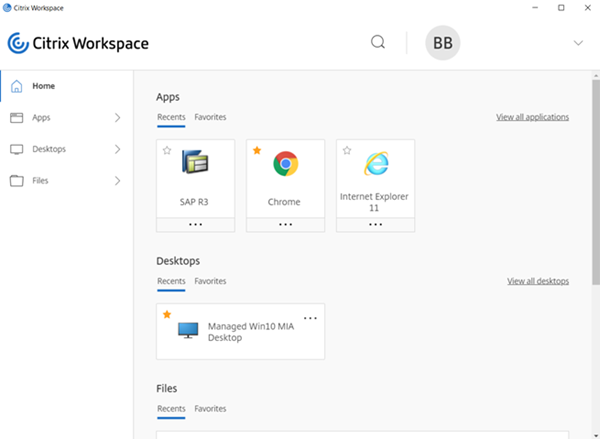Launch the SAP R3 app icon
Screen dimensions: 600x439
tap(195, 164)
